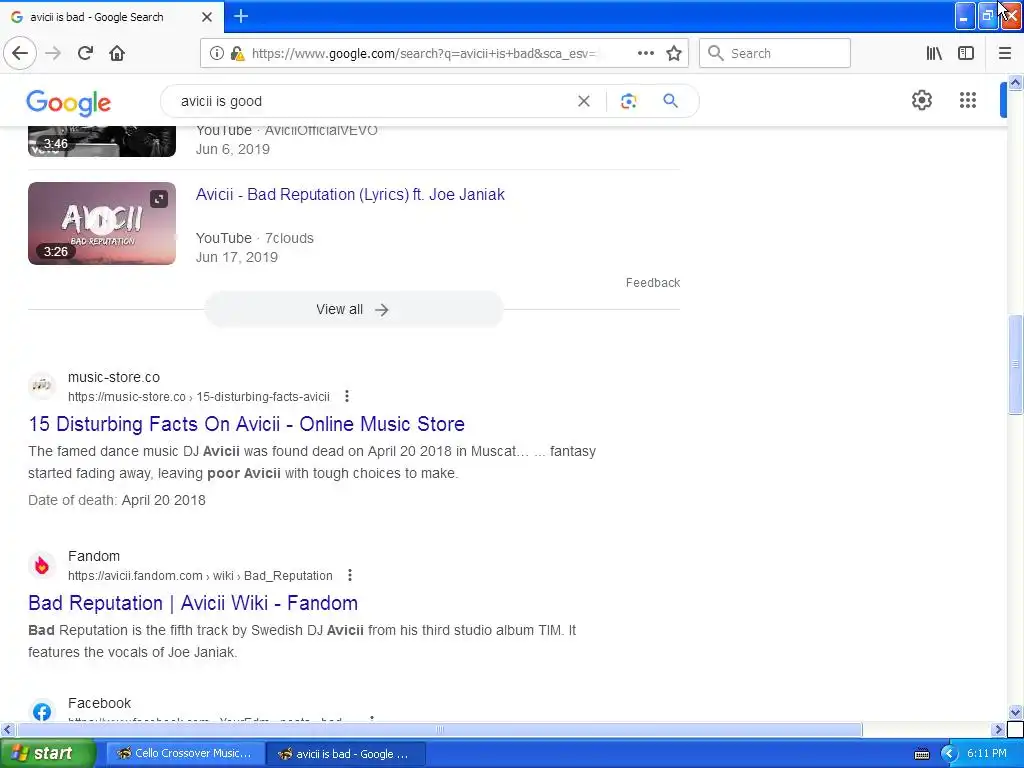Click the 'View all' videos button
Screen dimensions: 1024x768
click(353, 310)
